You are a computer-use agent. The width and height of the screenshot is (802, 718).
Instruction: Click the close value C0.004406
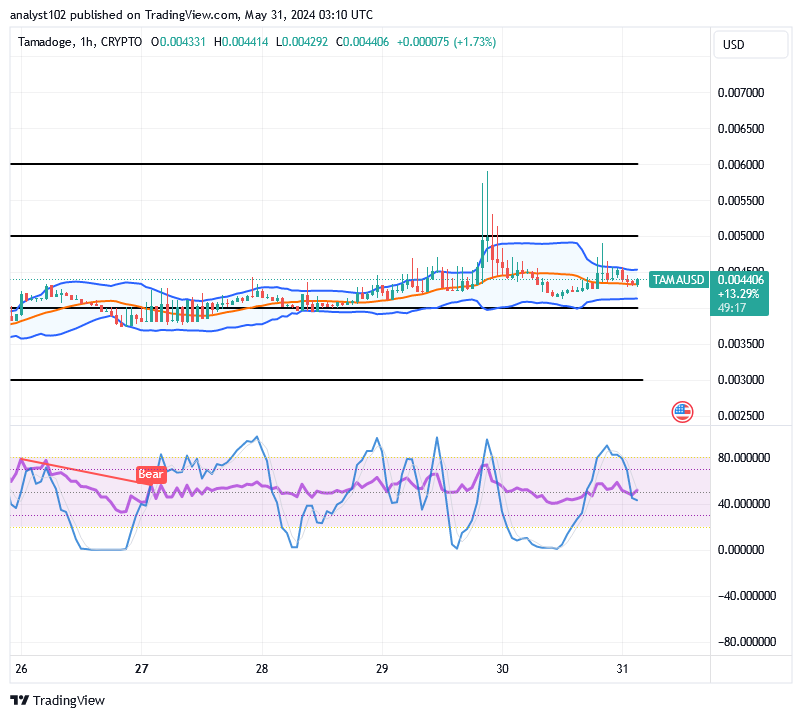pyautogui.click(x=362, y=42)
